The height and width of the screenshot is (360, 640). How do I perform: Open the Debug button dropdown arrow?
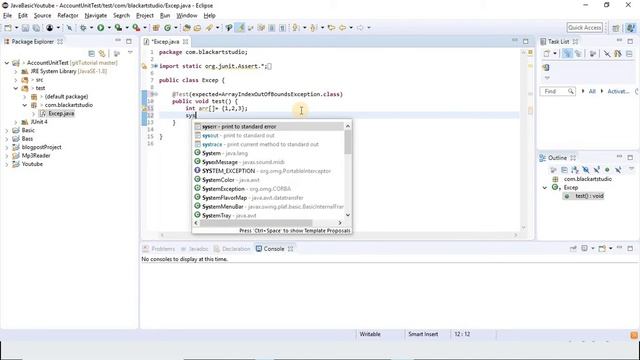click(91, 28)
